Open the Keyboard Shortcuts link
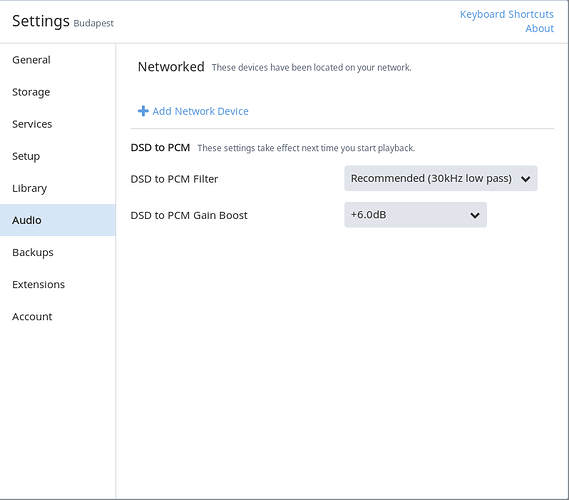Screen dimensions: 569x500 [507, 14]
